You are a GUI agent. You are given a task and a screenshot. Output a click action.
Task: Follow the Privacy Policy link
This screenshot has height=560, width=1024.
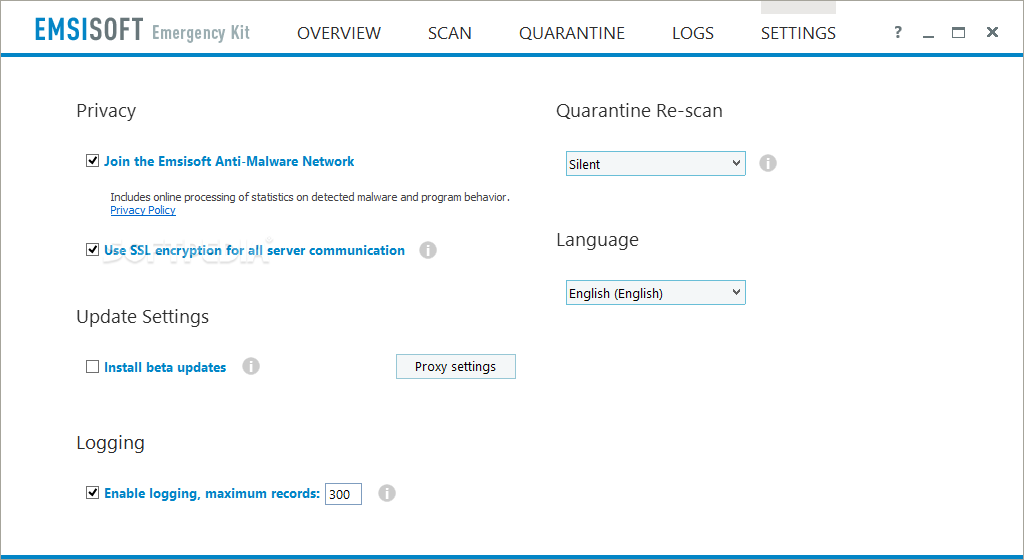click(143, 210)
